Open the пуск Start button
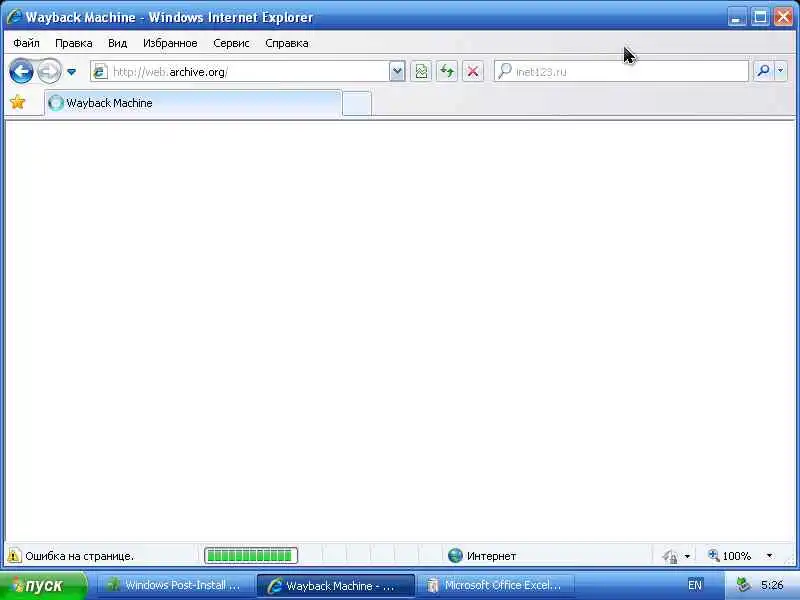The image size is (800, 600). pos(43,585)
